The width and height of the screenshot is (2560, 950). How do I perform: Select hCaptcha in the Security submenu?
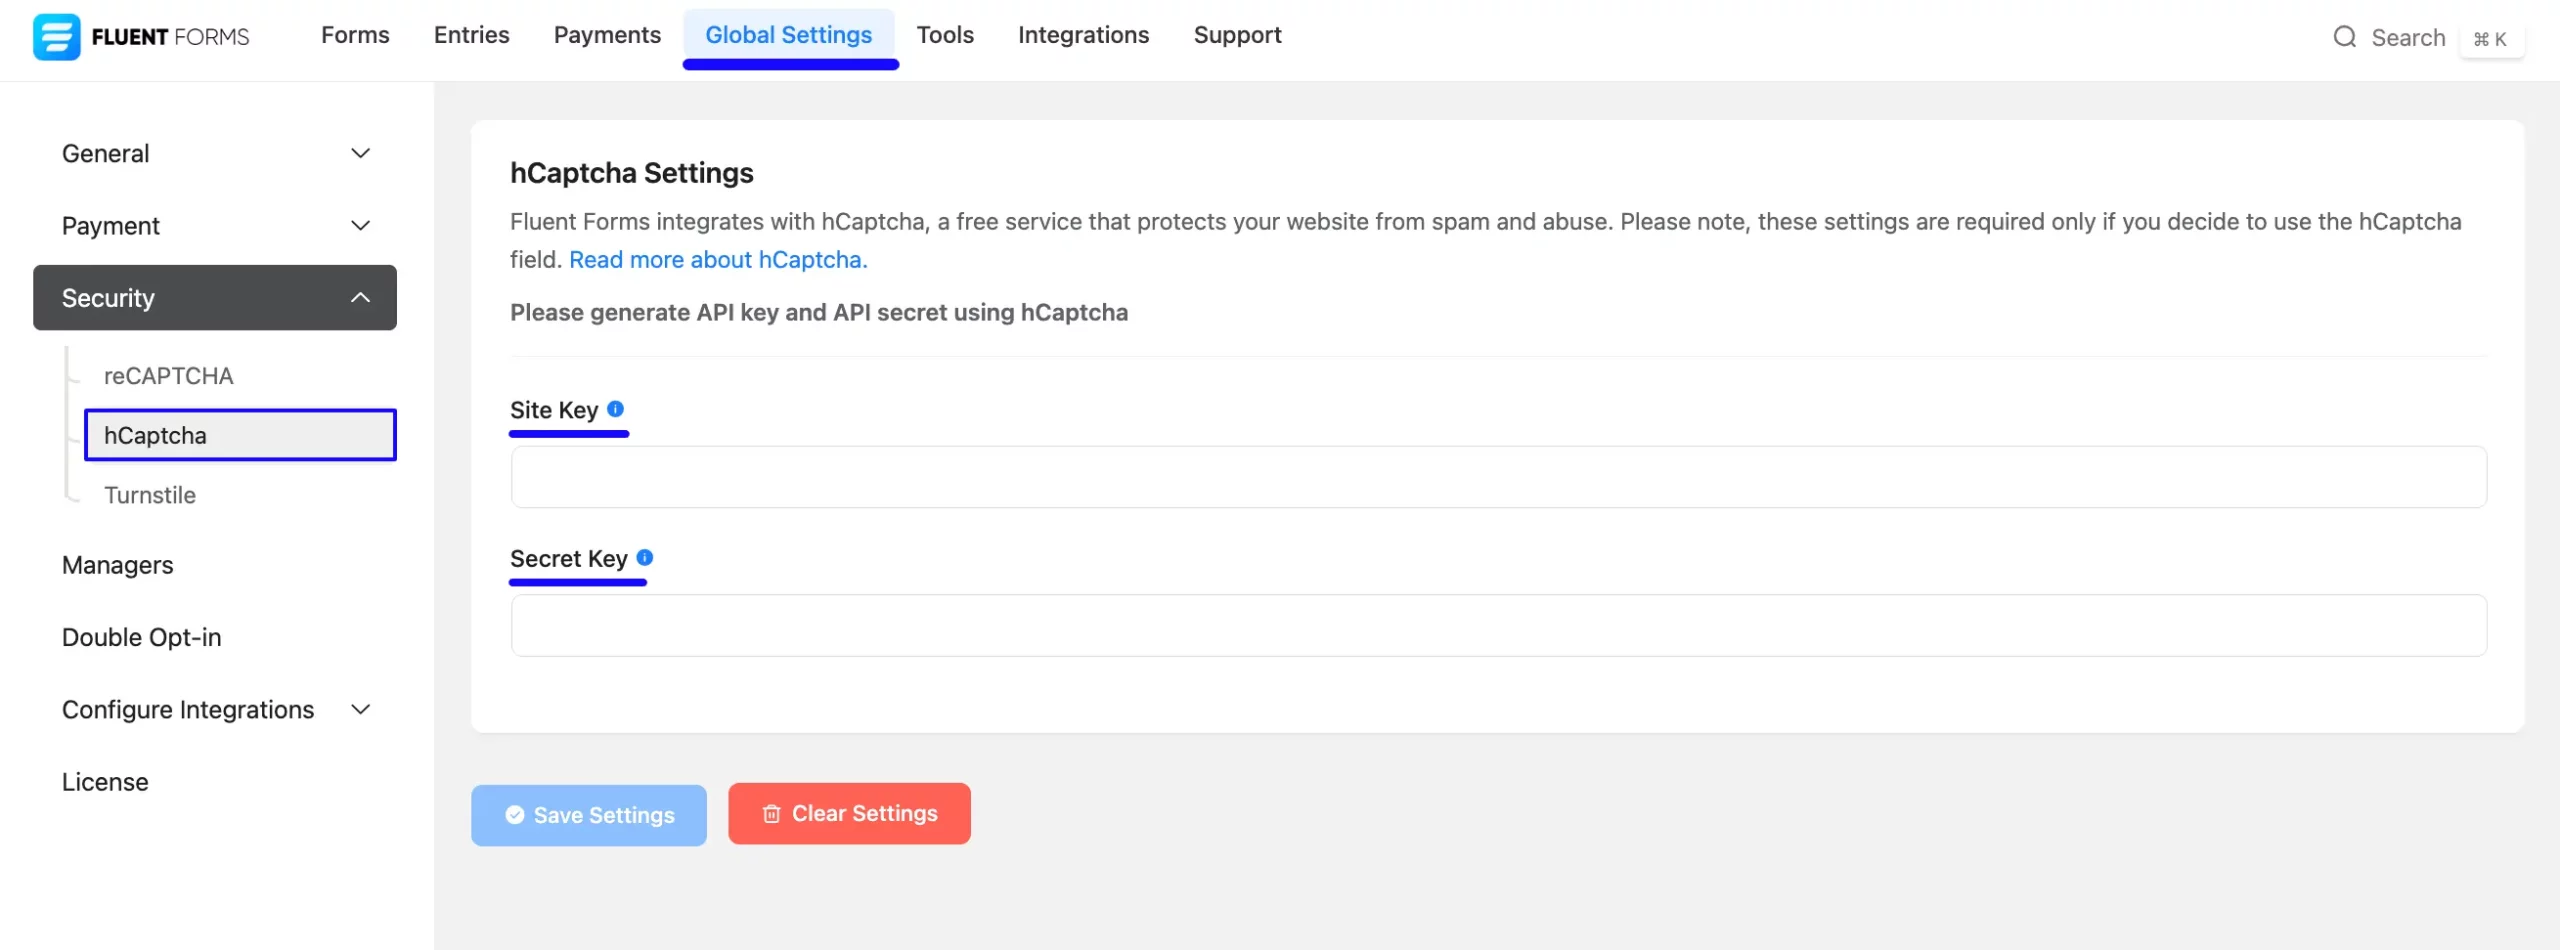[240, 435]
